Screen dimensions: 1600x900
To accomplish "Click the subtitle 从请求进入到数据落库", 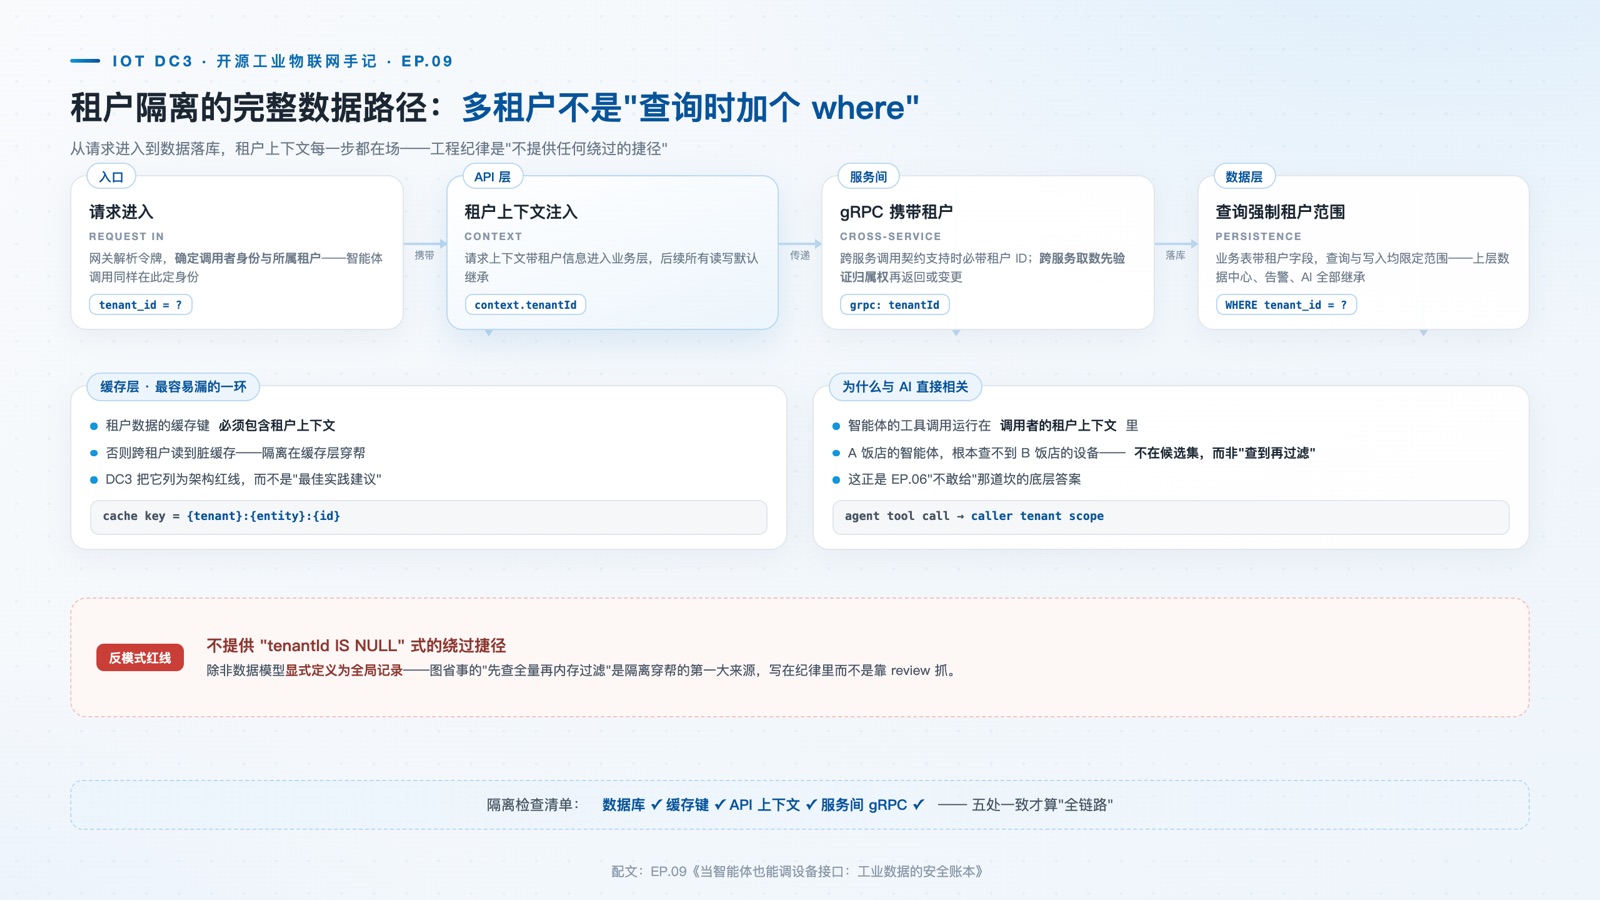I will click(369, 149).
